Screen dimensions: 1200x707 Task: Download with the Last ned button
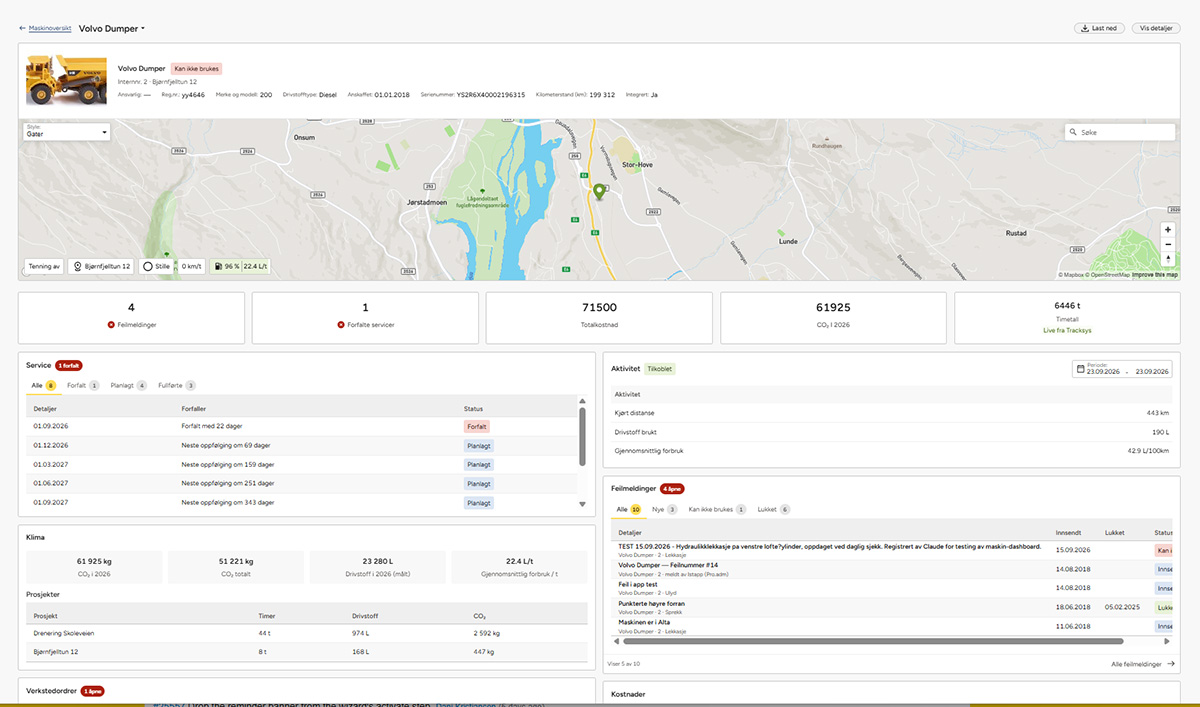(1100, 29)
